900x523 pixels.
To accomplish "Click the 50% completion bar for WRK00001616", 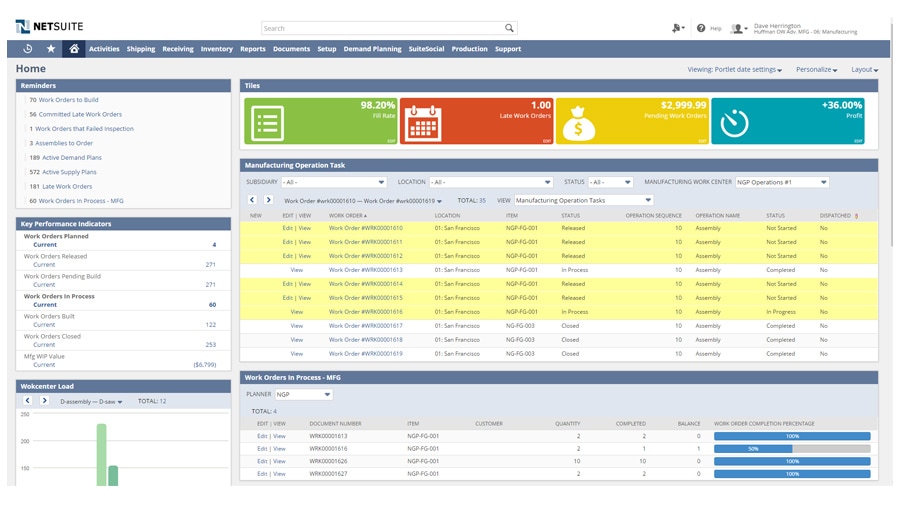I will [792, 449].
